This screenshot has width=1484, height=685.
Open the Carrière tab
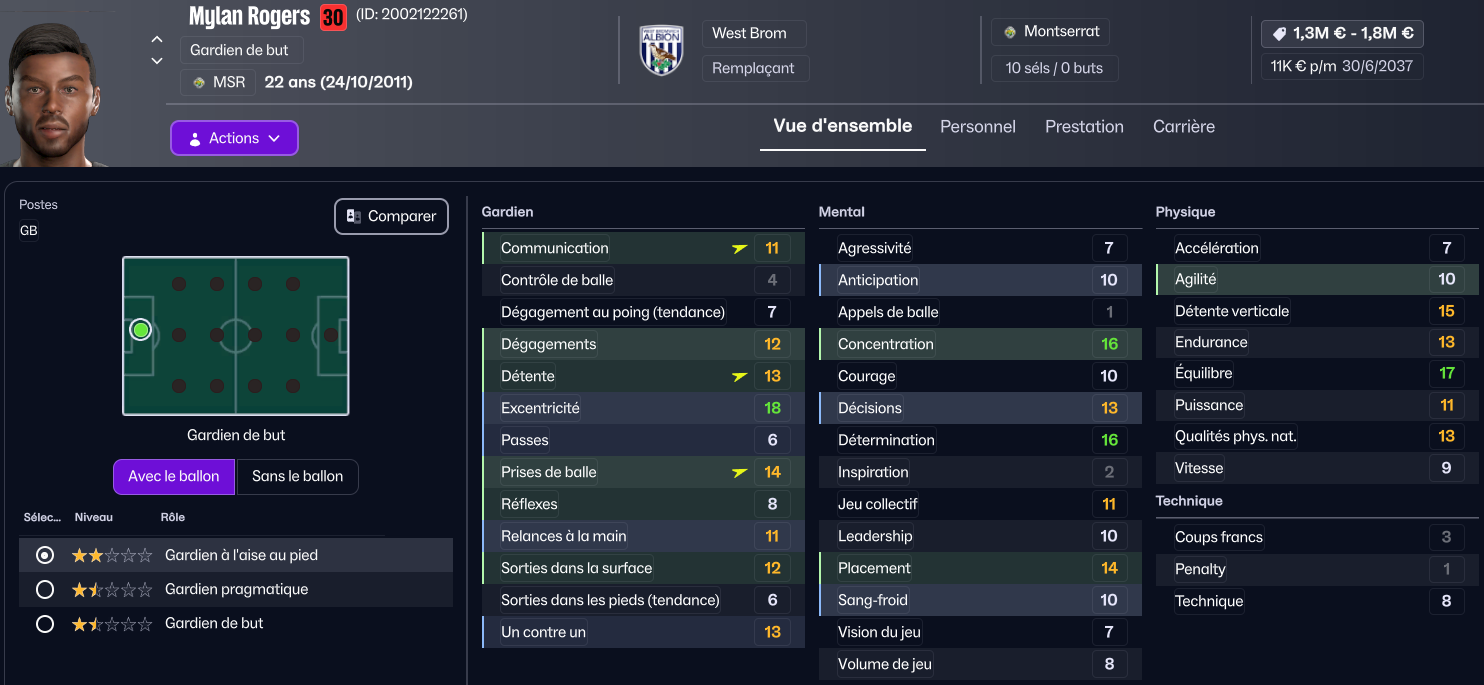1184,127
